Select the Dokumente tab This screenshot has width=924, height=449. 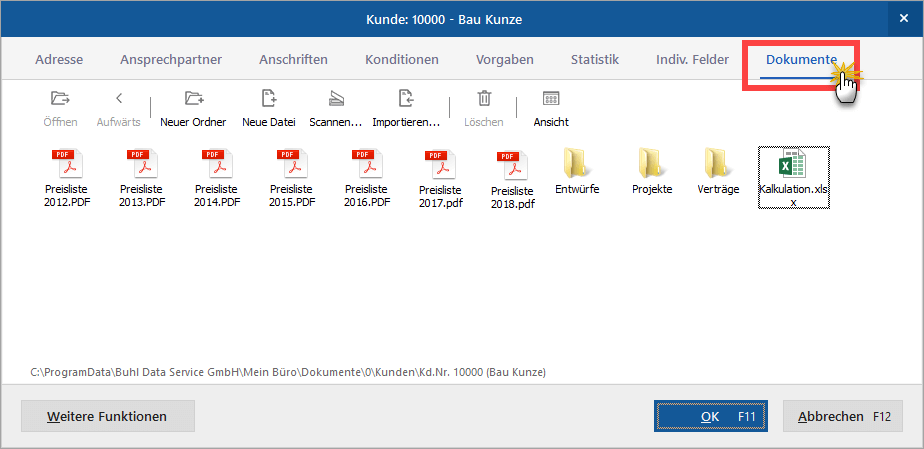pos(801,60)
